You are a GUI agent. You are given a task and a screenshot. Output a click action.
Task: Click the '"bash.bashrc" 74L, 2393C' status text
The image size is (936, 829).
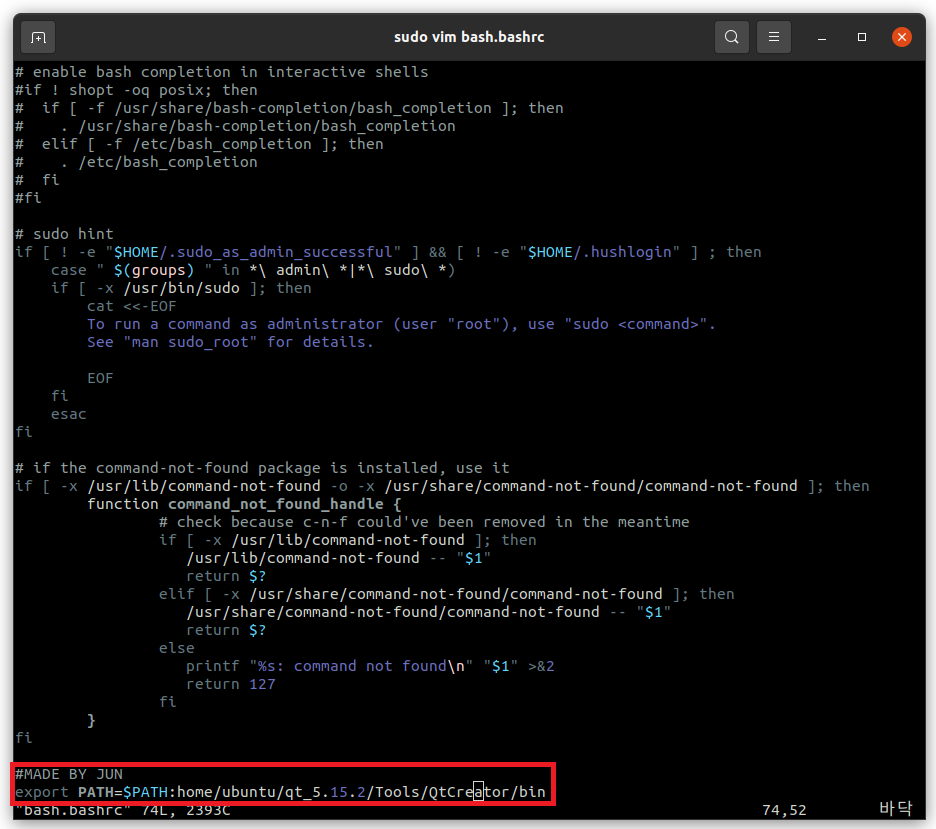123,810
